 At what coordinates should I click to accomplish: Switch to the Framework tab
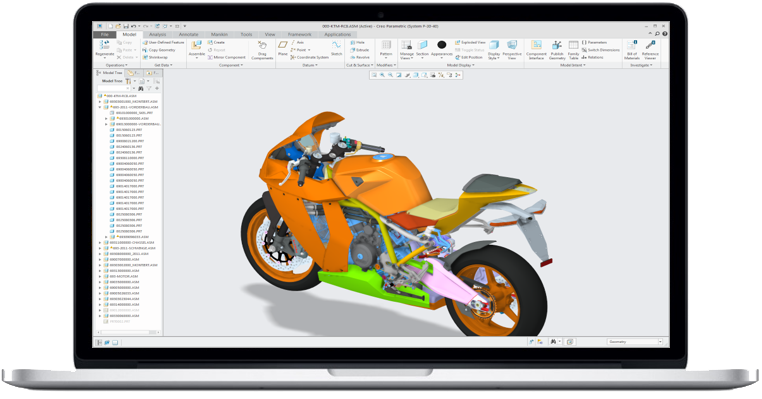point(299,35)
